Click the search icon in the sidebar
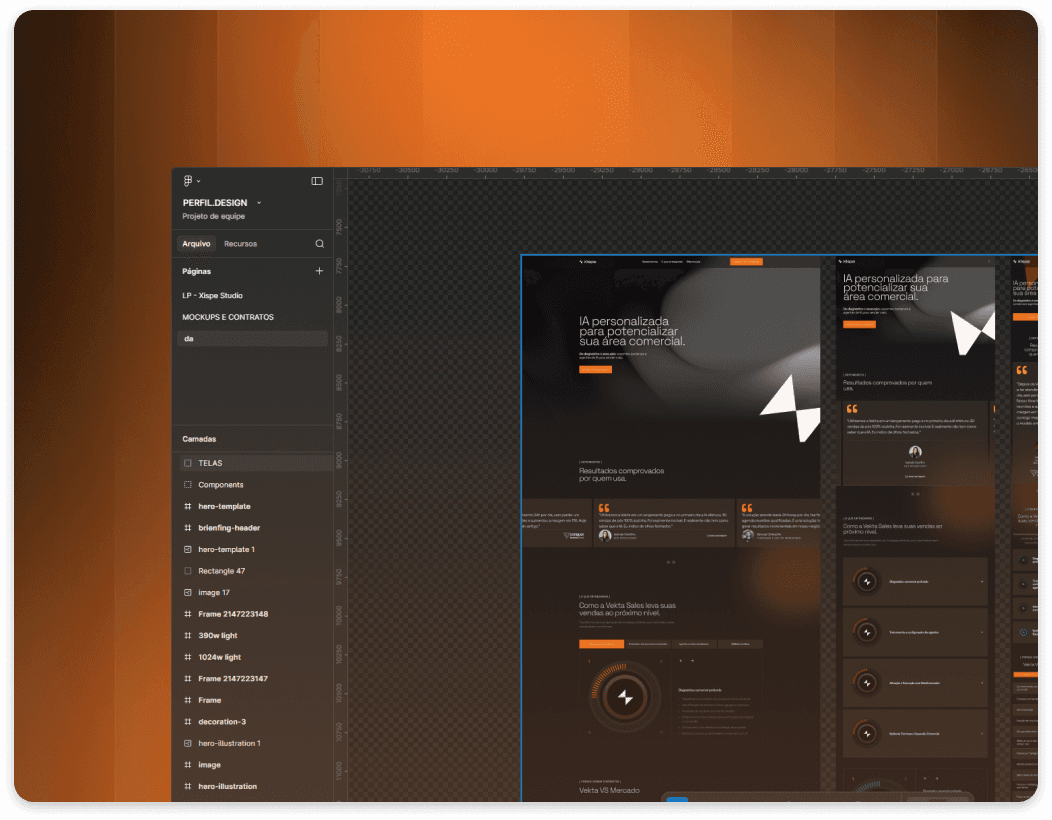This screenshot has height=820, width=1052. pos(319,243)
